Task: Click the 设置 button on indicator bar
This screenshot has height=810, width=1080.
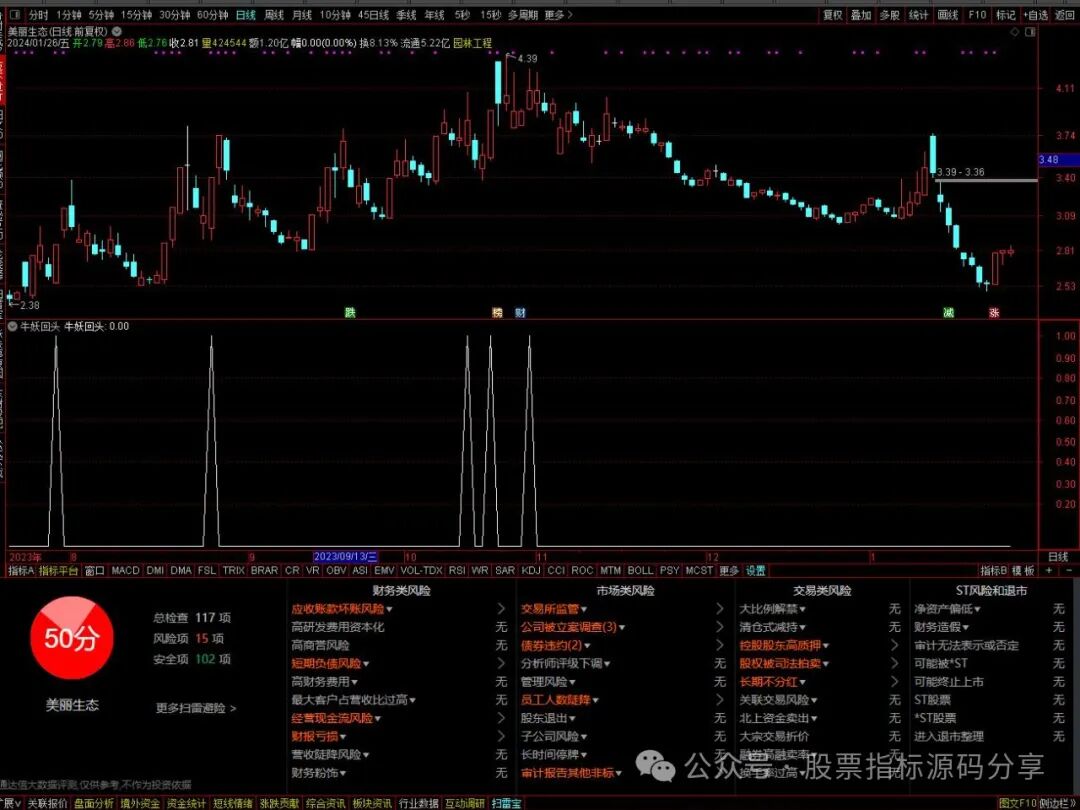Action: [x=756, y=570]
